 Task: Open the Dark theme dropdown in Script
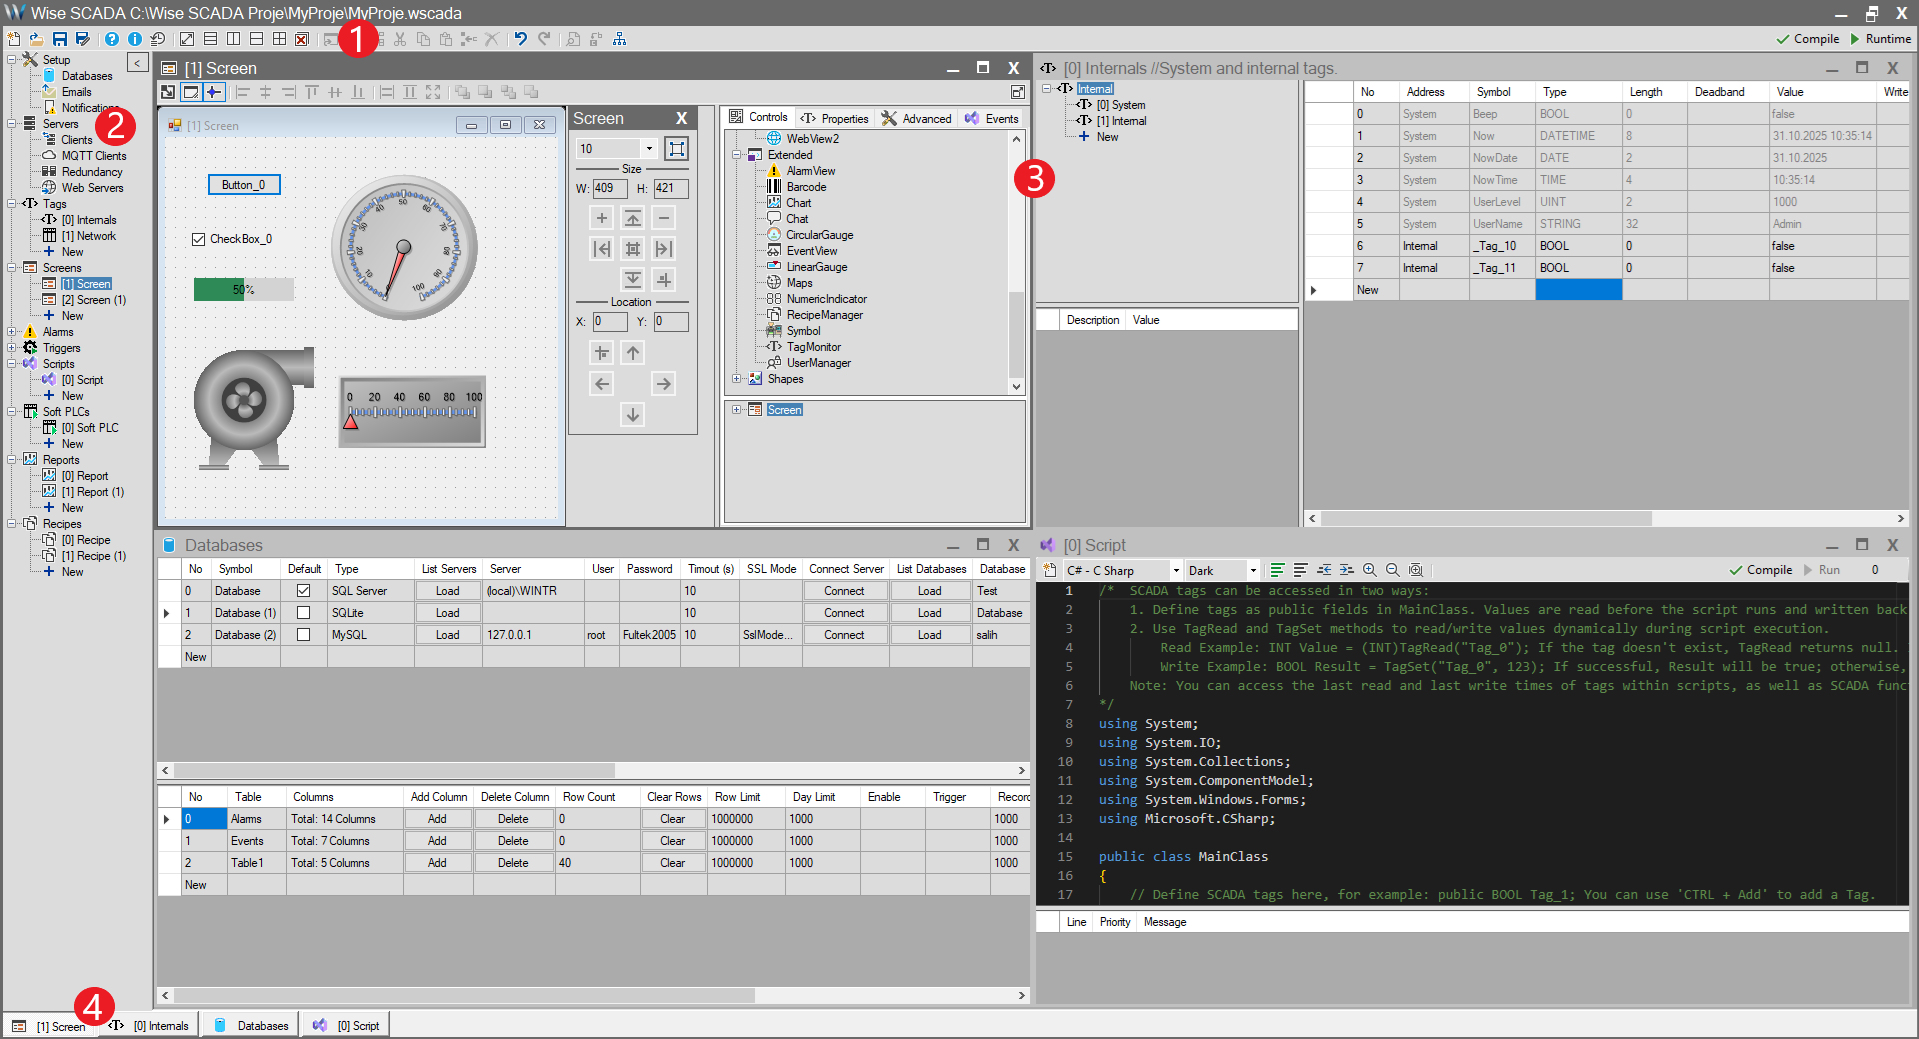(1252, 570)
